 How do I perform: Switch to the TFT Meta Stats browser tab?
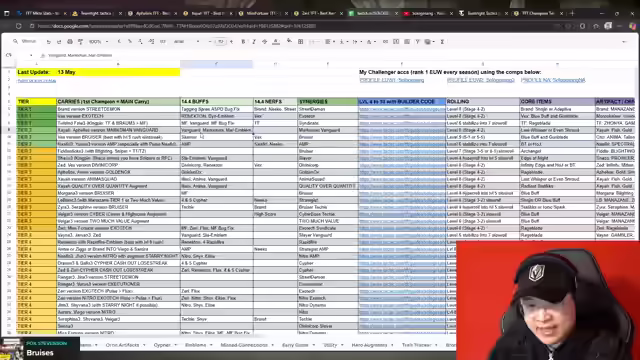pos(42,13)
